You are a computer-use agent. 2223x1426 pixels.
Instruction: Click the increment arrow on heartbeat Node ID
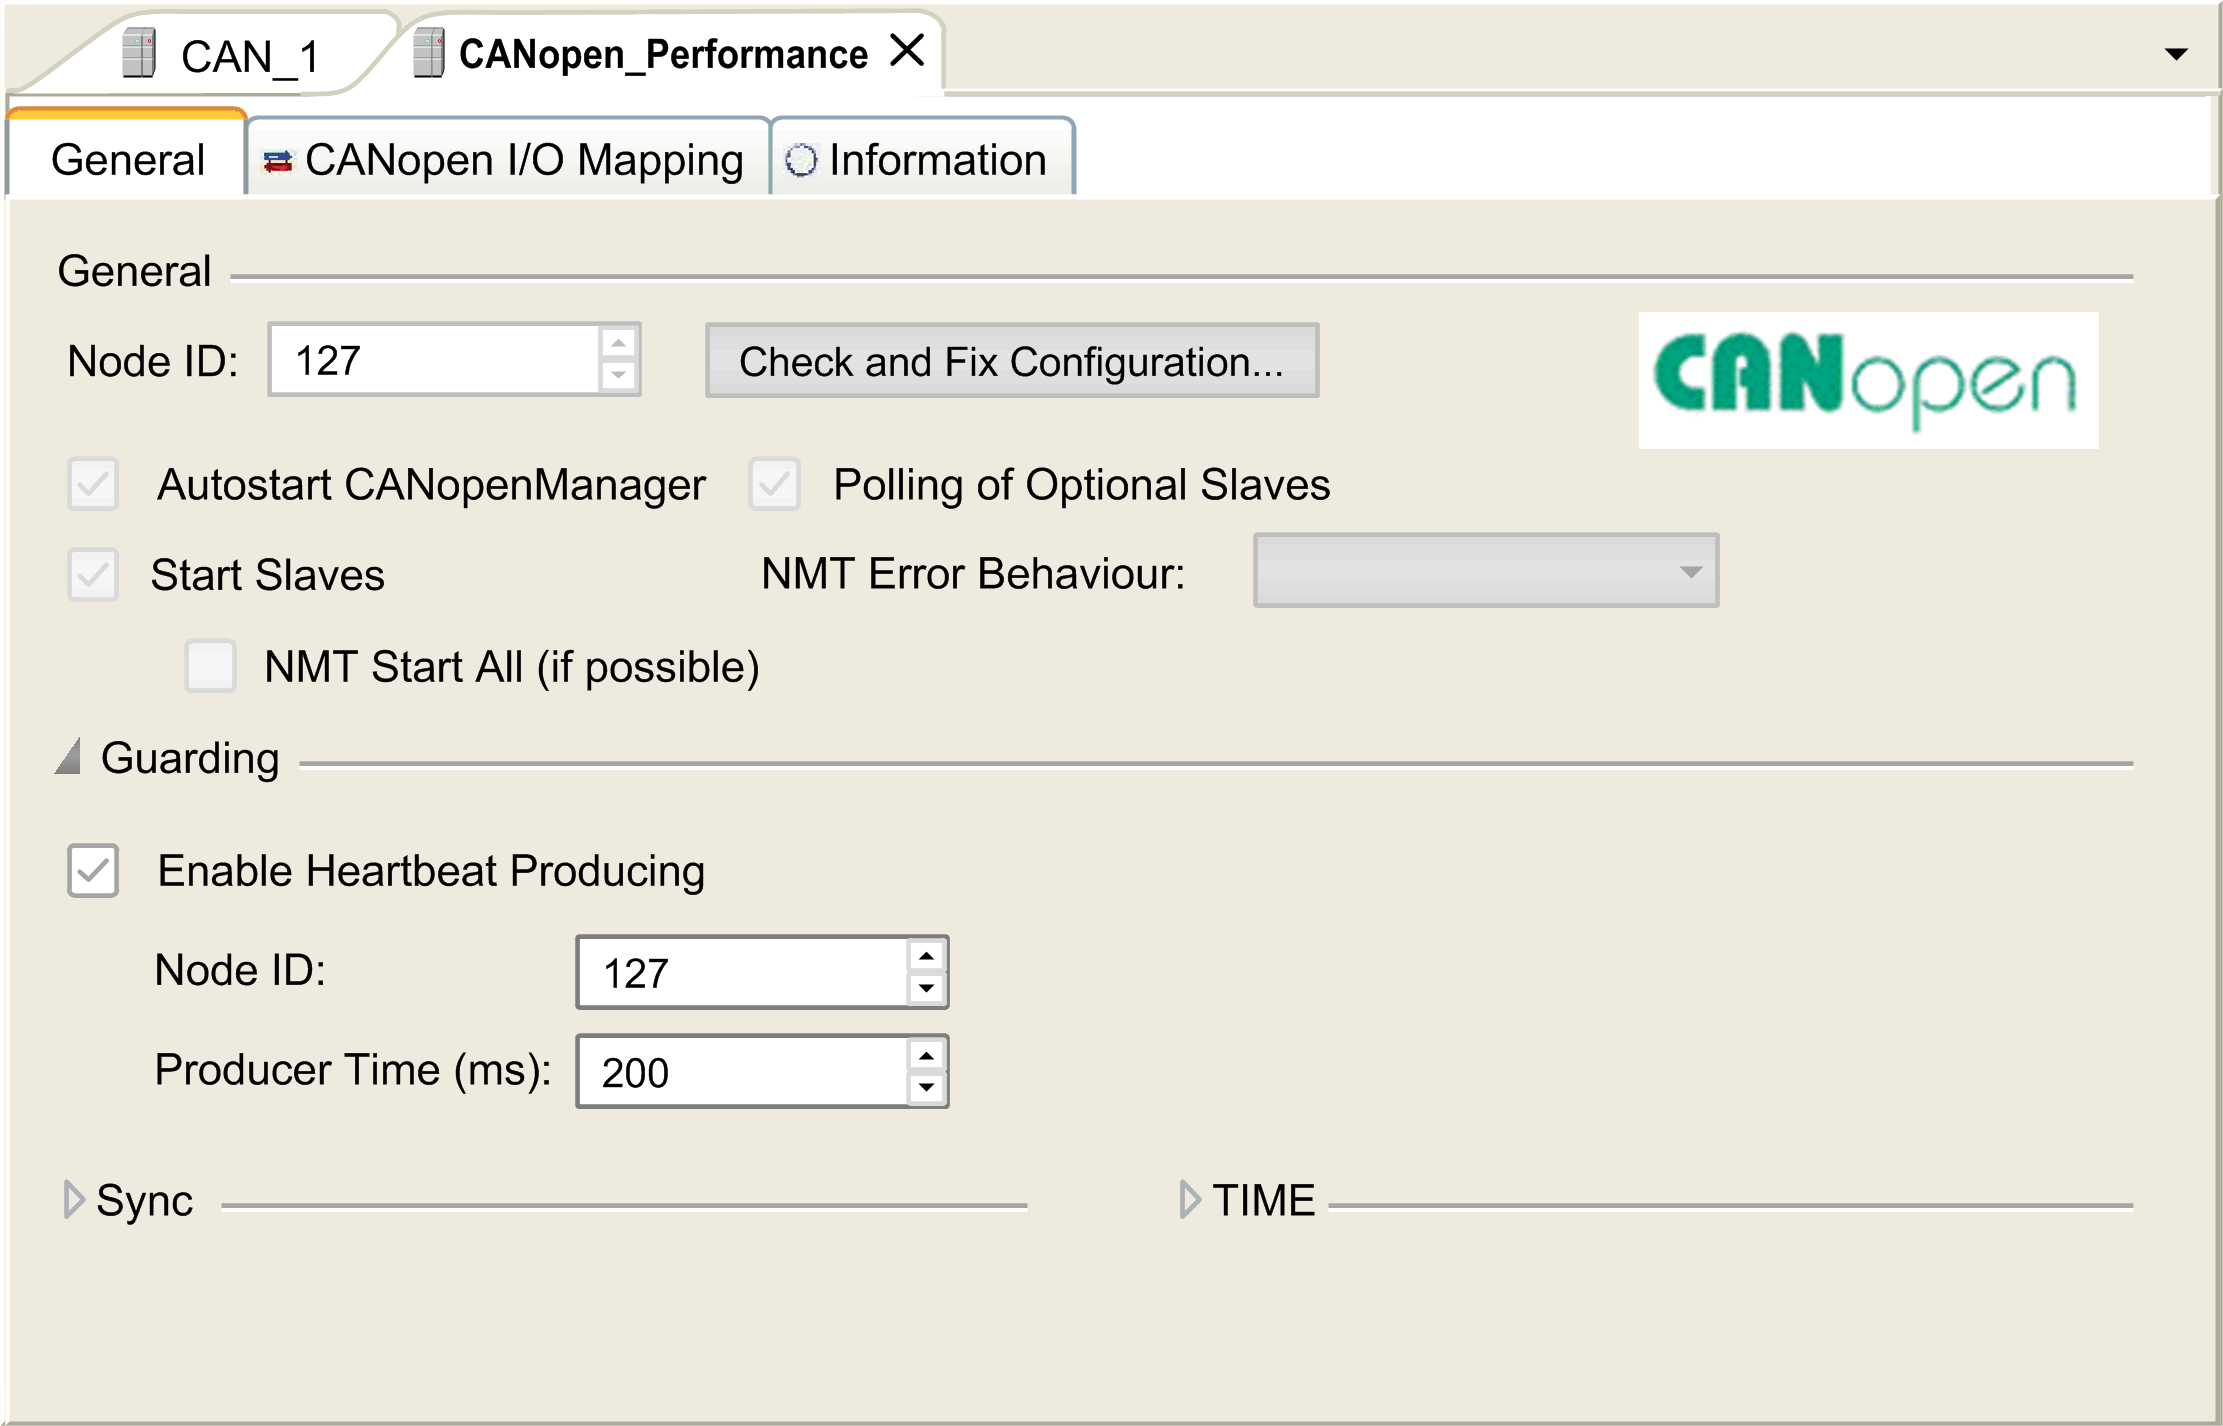click(x=925, y=956)
